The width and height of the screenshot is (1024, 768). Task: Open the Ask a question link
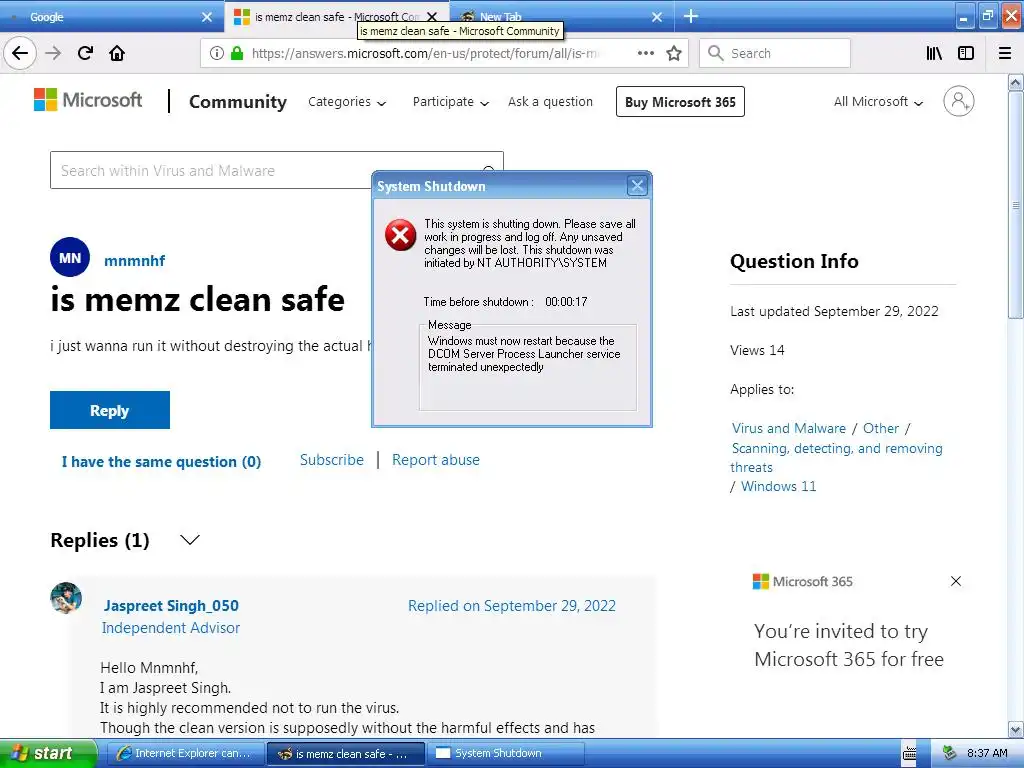pos(551,102)
